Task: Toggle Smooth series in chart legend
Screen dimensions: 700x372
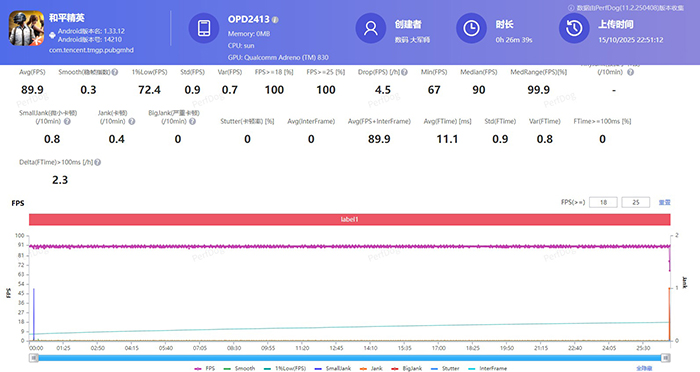Action: click(239, 368)
